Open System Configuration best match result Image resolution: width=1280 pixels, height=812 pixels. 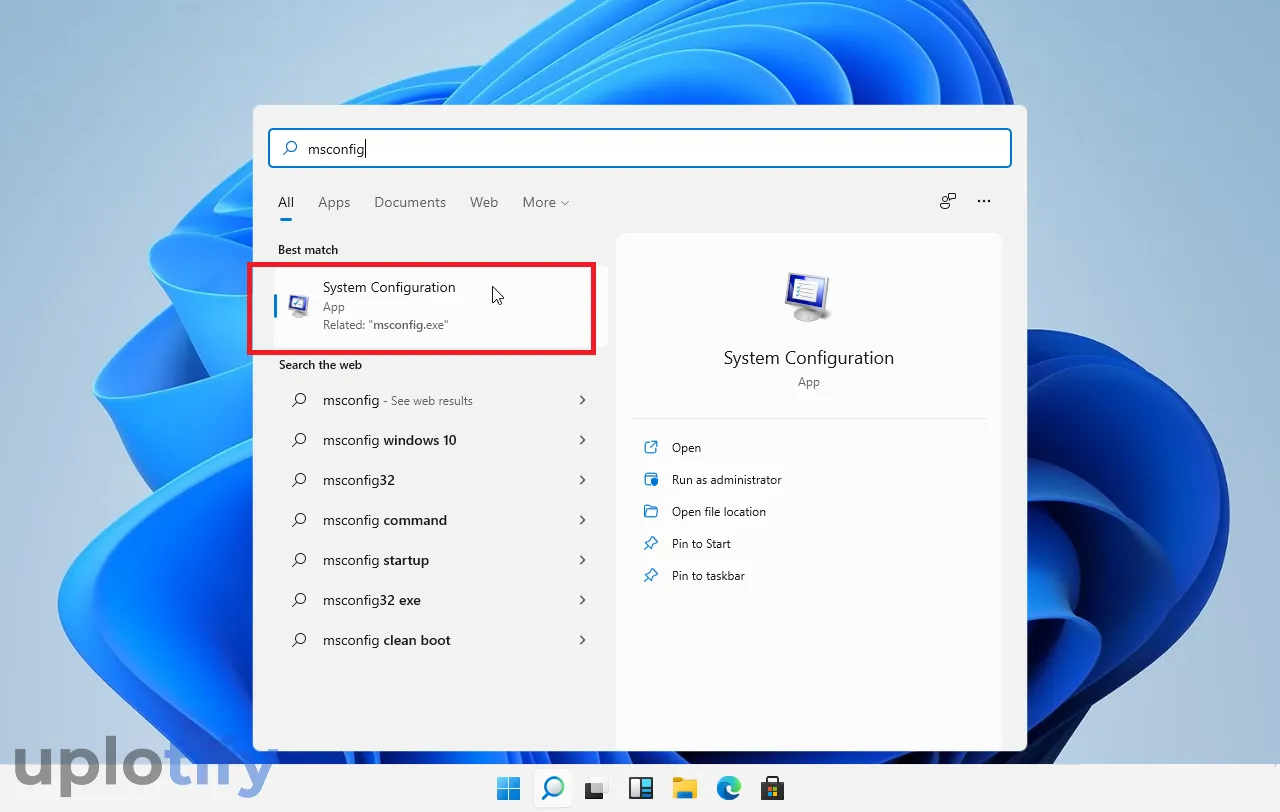tap(440, 306)
